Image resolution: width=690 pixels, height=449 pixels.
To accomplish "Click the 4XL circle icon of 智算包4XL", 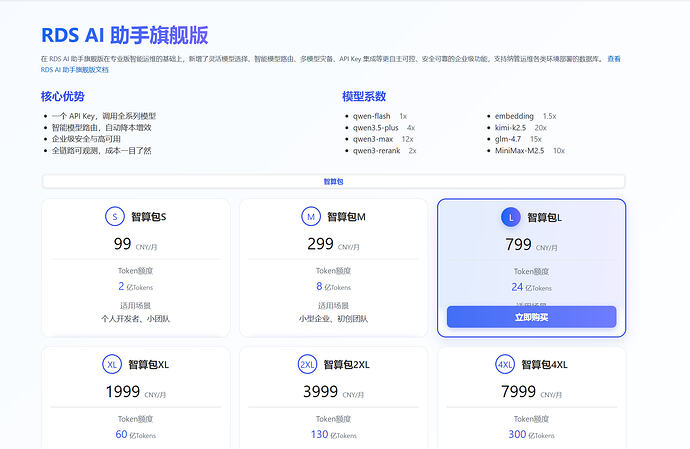I will coord(505,364).
